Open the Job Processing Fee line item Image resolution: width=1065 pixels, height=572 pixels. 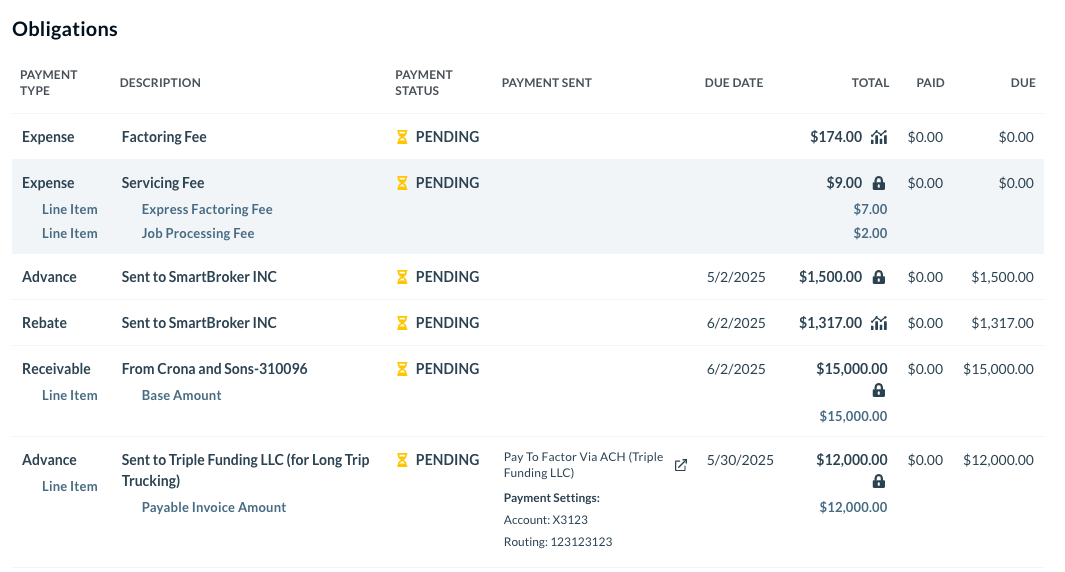(198, 233)
